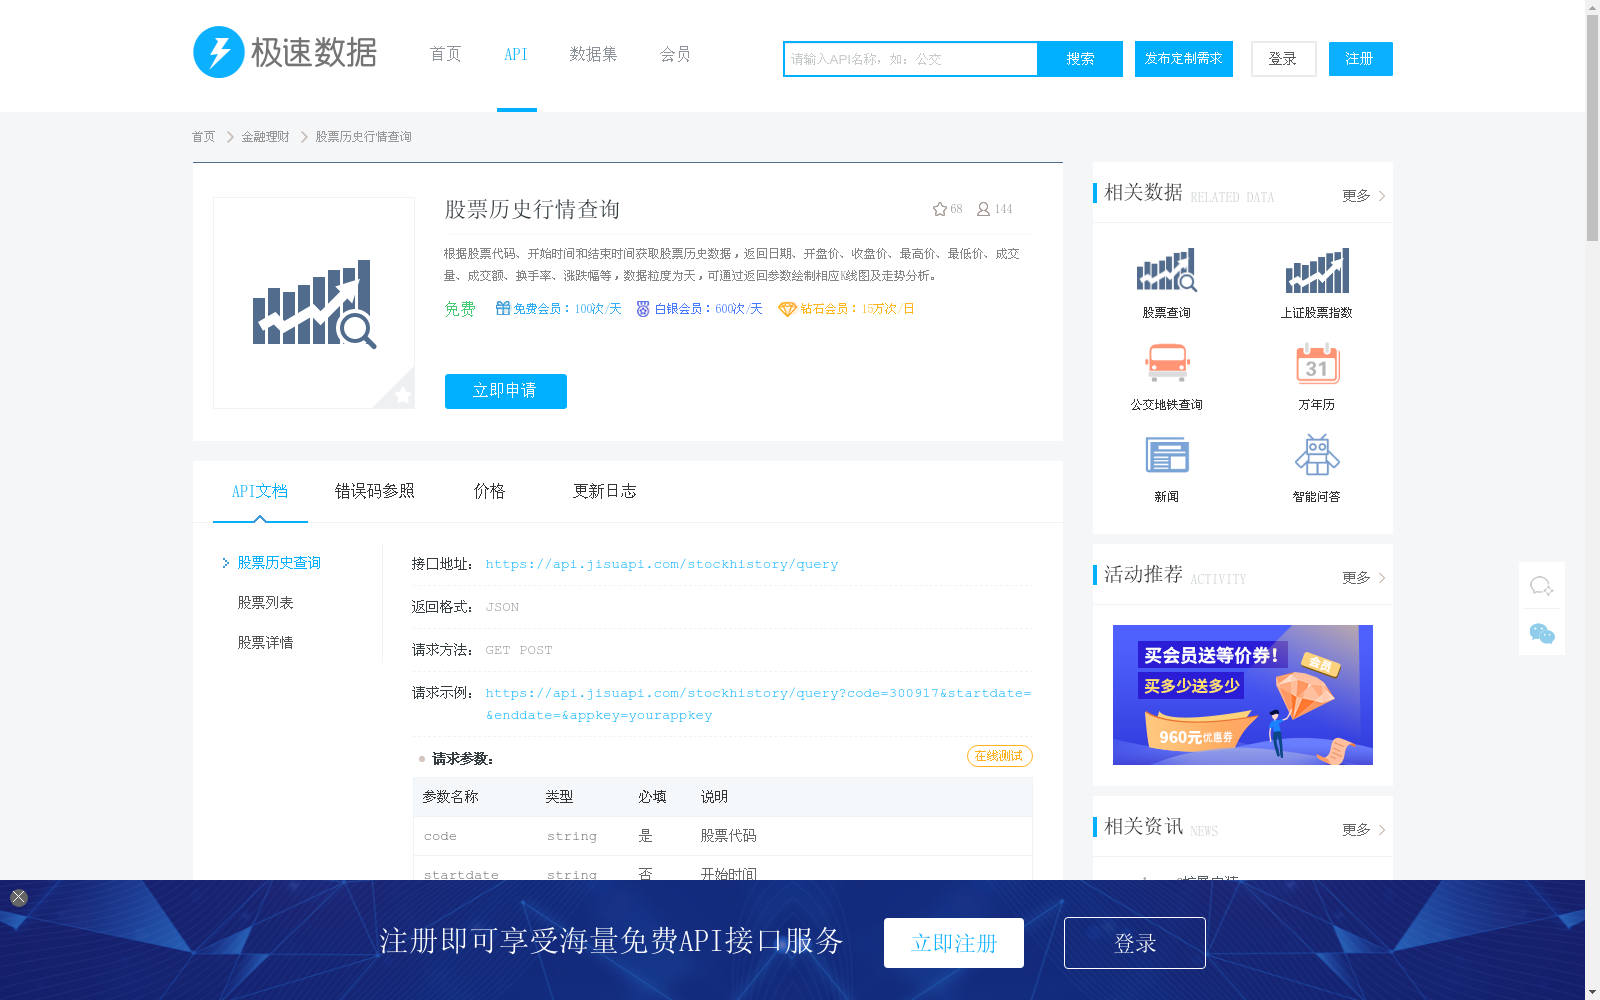Click the API search input field
1600x1000 pixels.
point(910,58)
